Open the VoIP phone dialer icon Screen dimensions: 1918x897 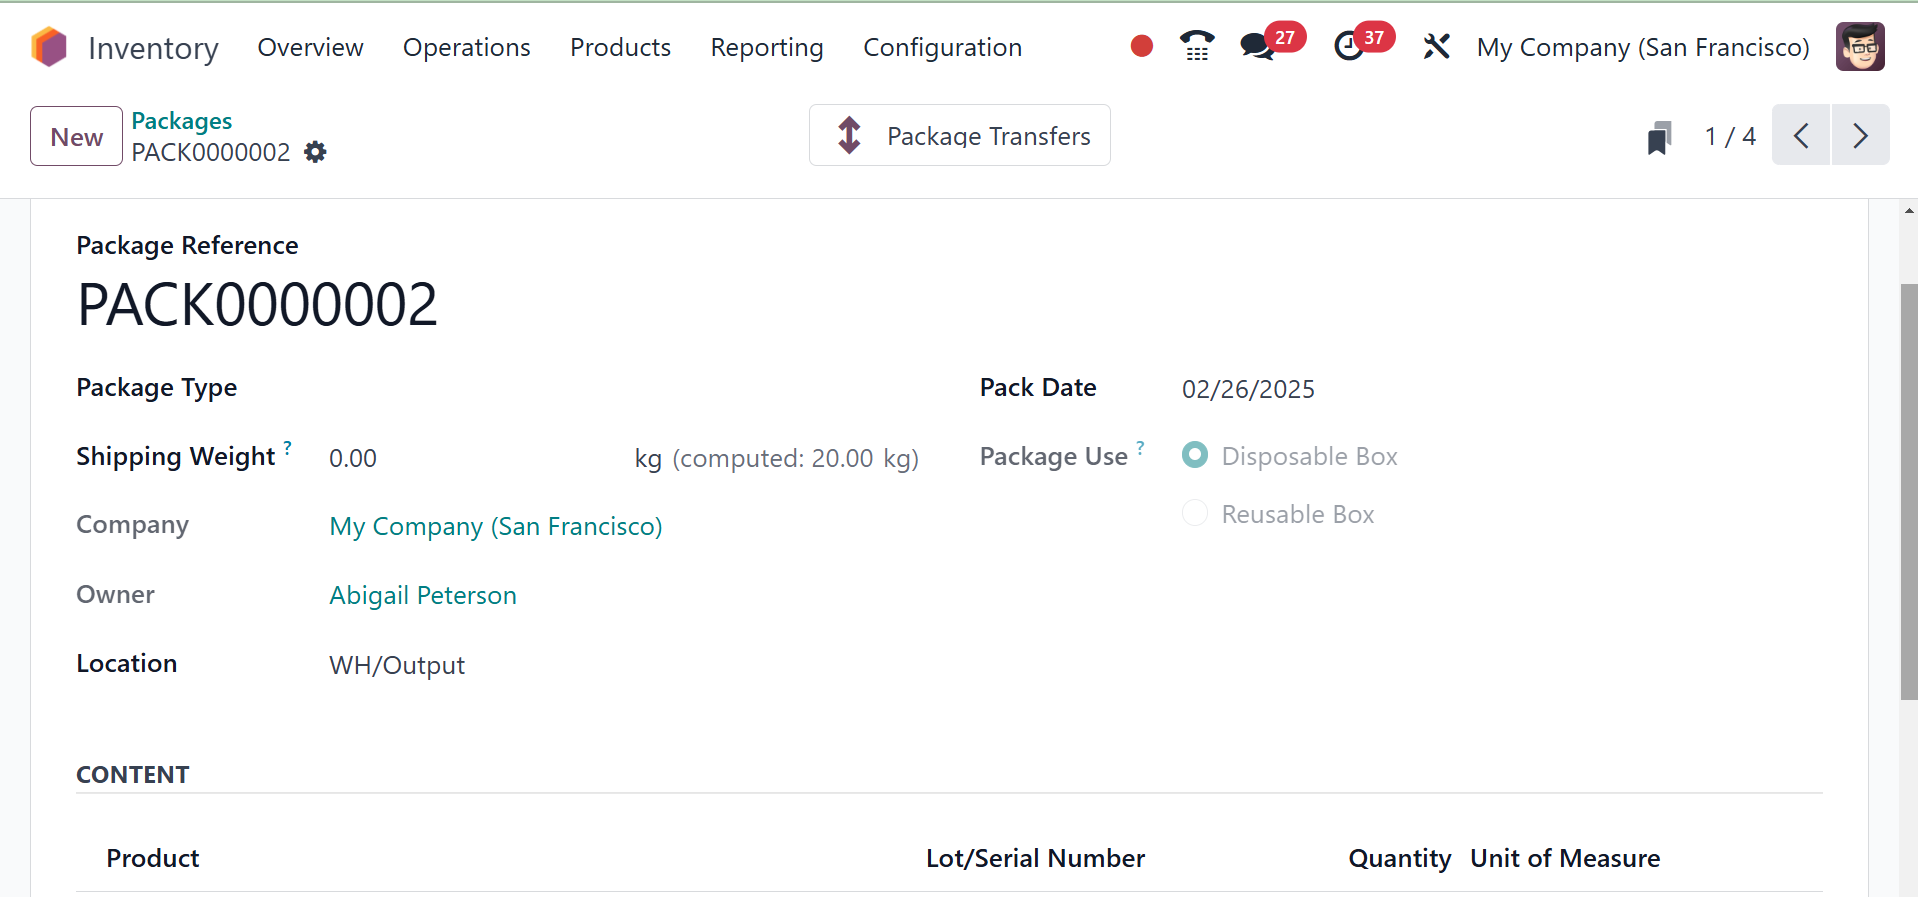(x=1196, y=46)
